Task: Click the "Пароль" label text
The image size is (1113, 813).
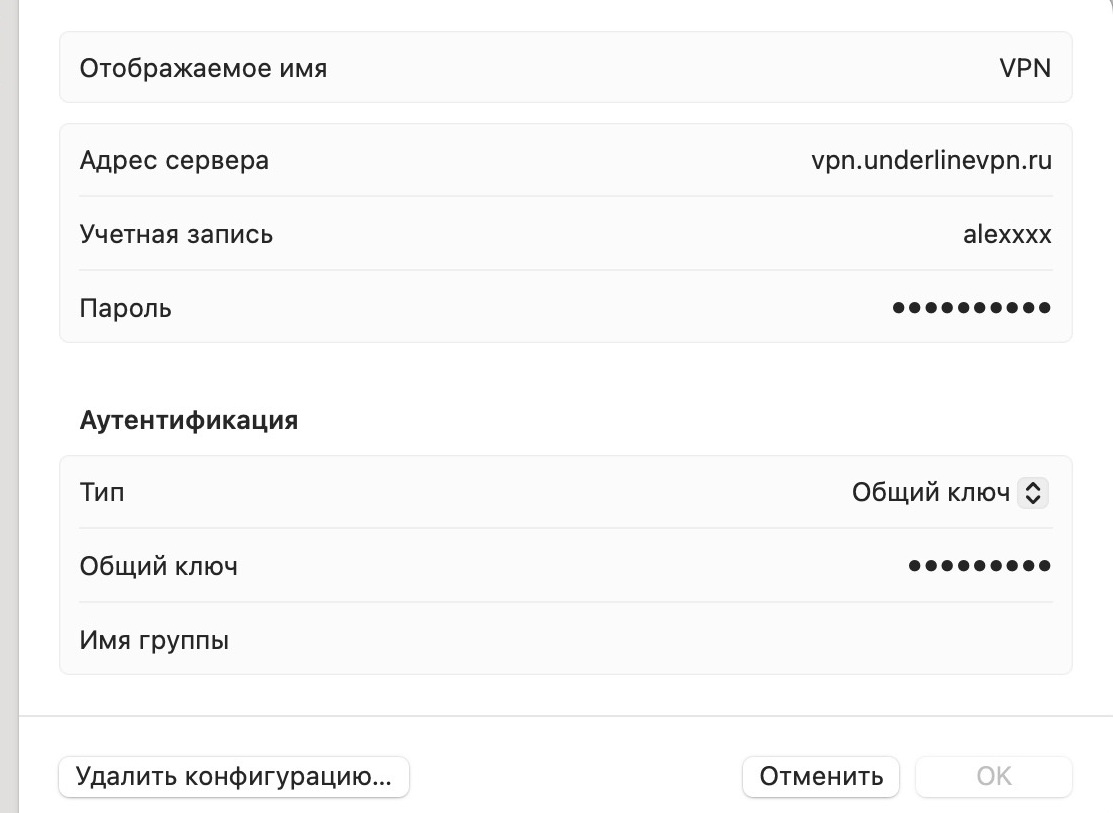Action: [x=126, y=308]
